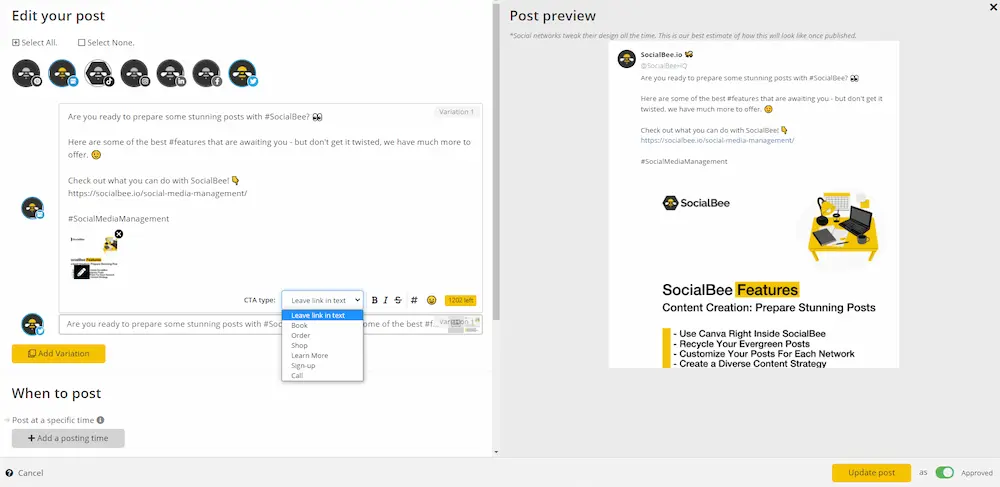Select the LinkedIn profile avatar
Viewport: 1000px width, 487px height.
(170, 73)
